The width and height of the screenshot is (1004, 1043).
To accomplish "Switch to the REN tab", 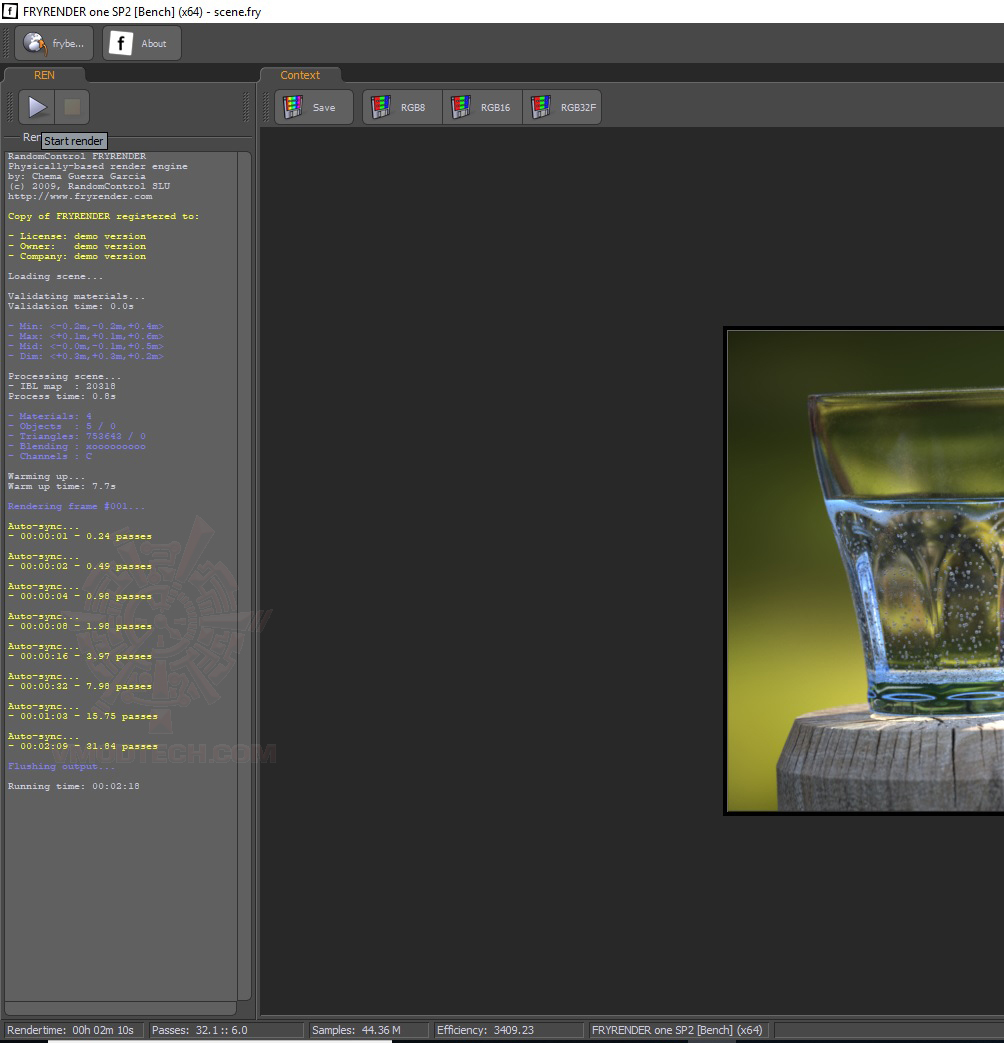I will pos(45,75).
